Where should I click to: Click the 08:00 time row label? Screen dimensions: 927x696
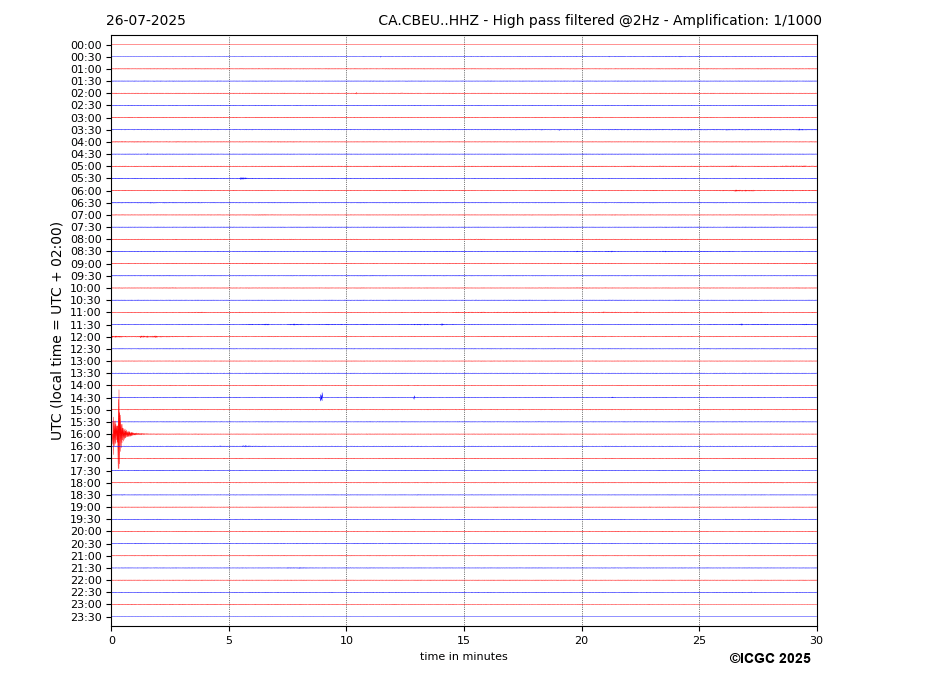86,239
